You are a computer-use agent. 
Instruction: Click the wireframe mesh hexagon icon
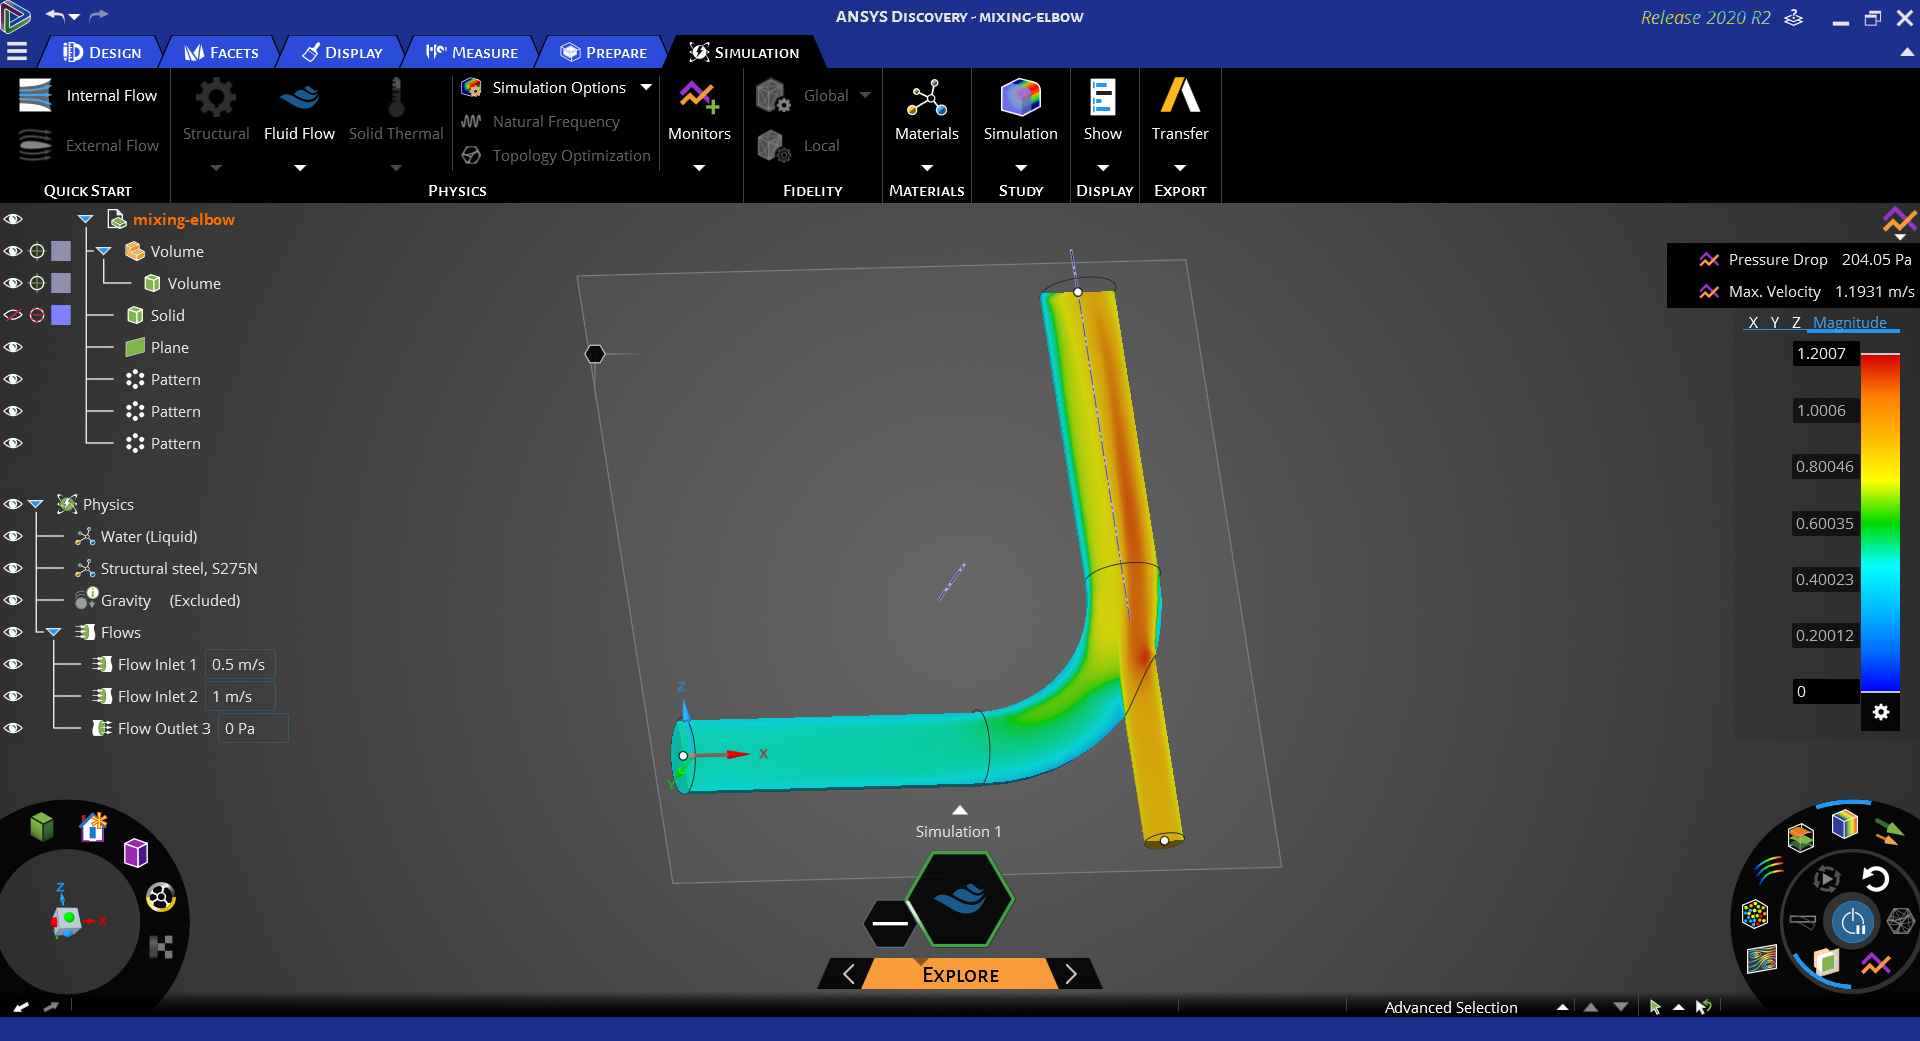tap(1901, 921)
